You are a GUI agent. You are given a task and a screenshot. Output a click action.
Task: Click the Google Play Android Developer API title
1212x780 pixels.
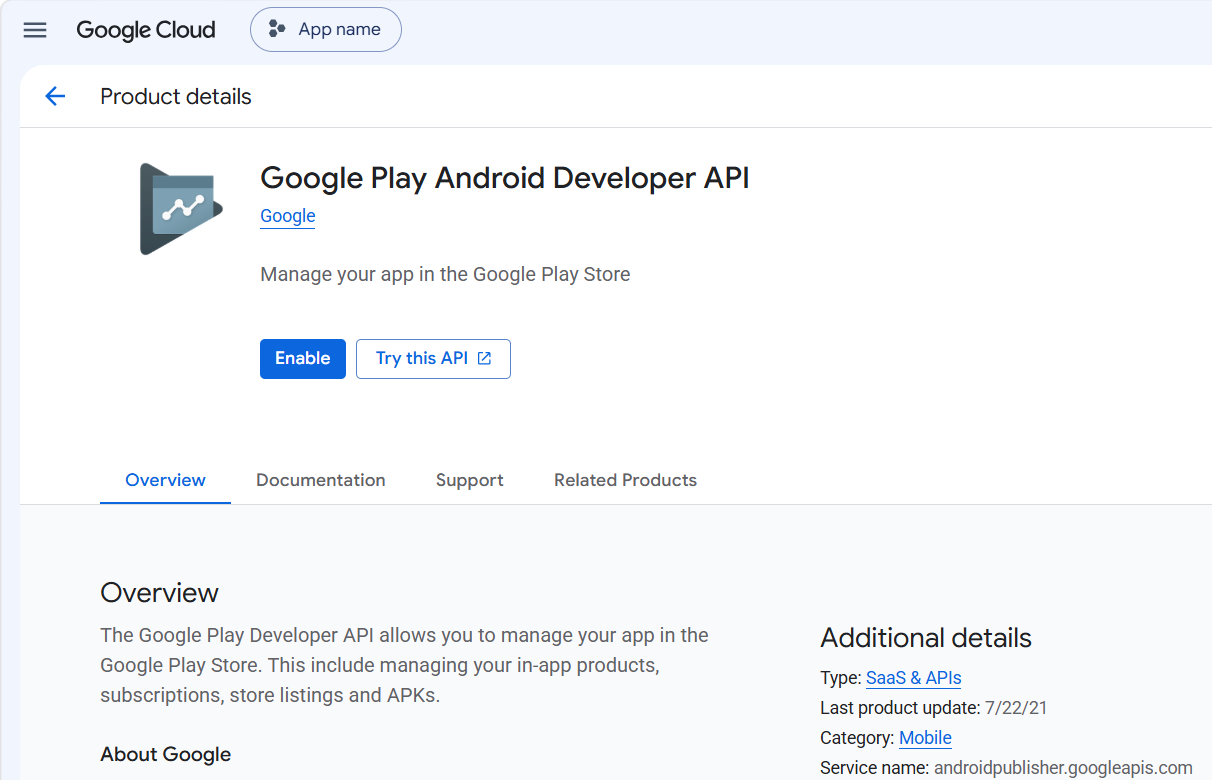pos(505,178)
